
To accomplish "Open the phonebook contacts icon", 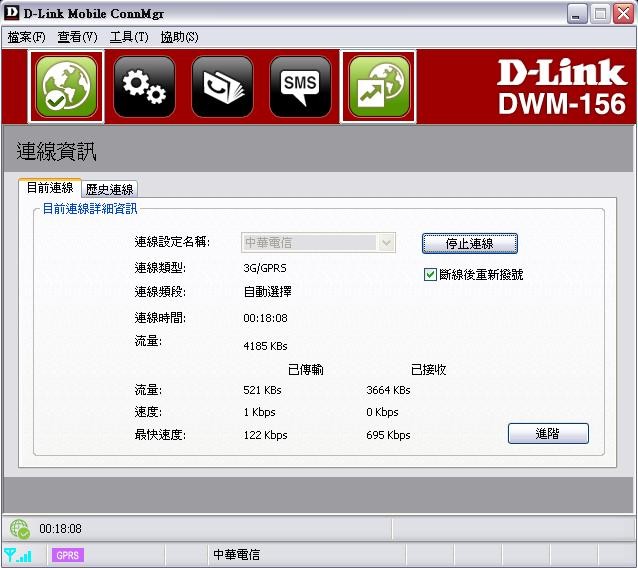I will tap(223, 87).
